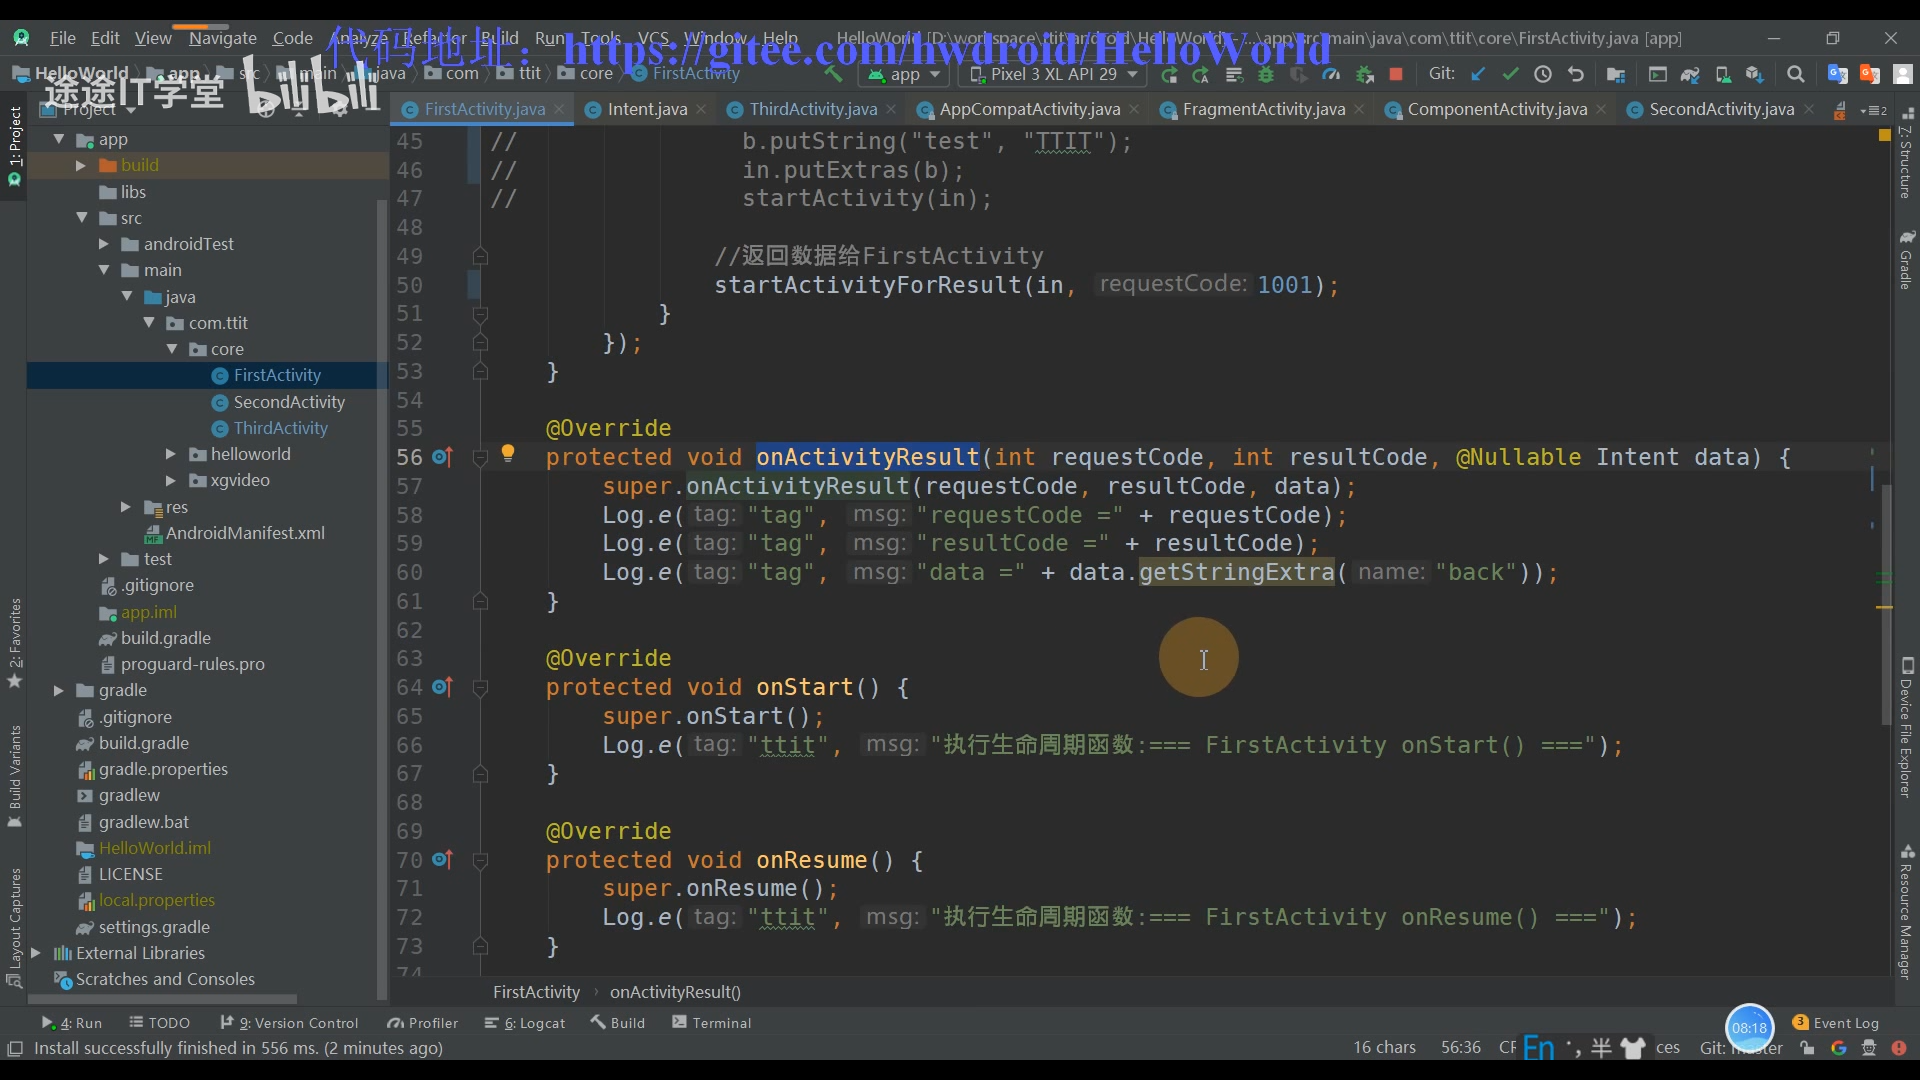Click the override gutter icon on line 56
Image resolution: width=1920 pixels, height=1080 pixels.
click(x=442, y=457)
